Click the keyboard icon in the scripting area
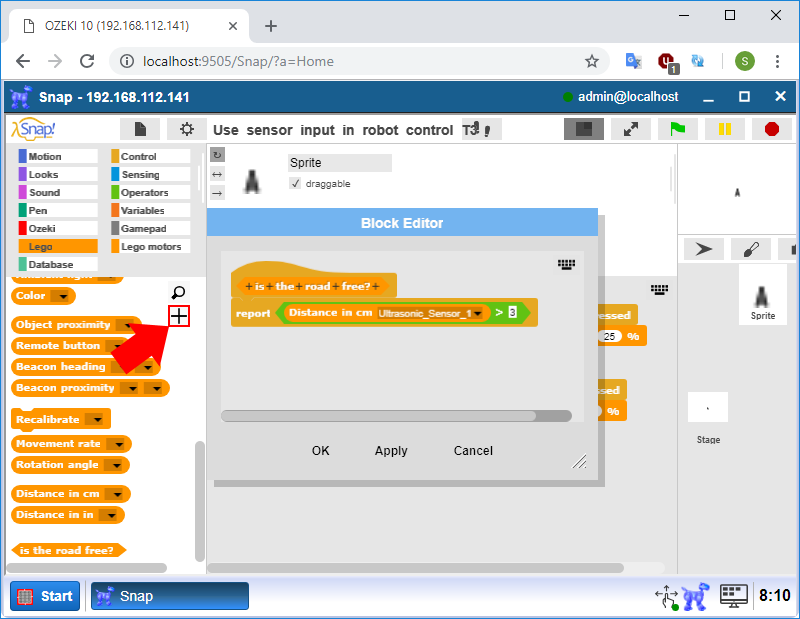Image resolution: width=800 pixels, height=619 pixels. tap(659, 290)
